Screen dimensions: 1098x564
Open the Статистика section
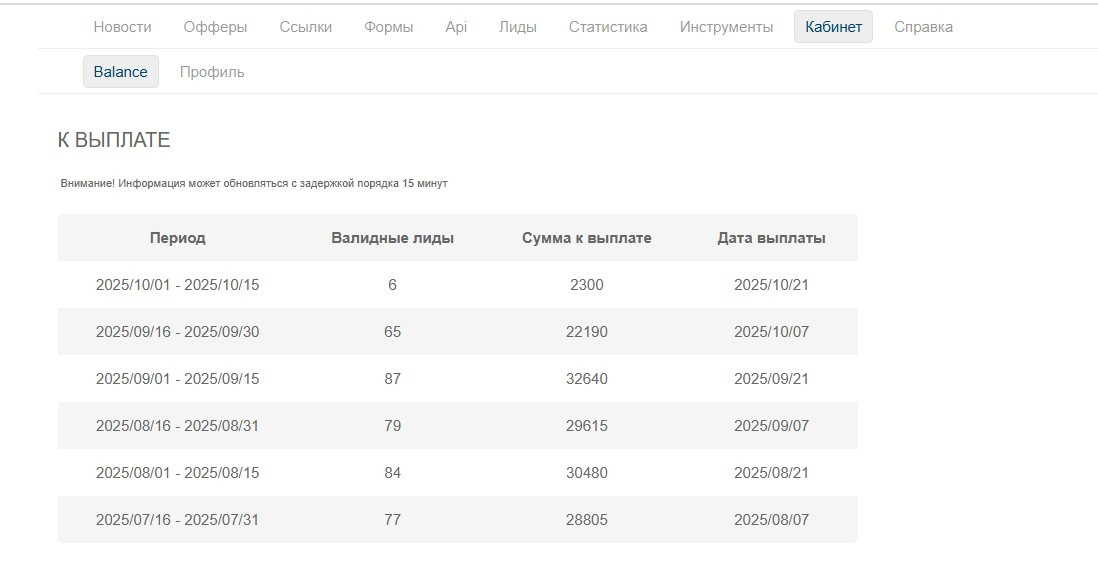click(608, 27)
